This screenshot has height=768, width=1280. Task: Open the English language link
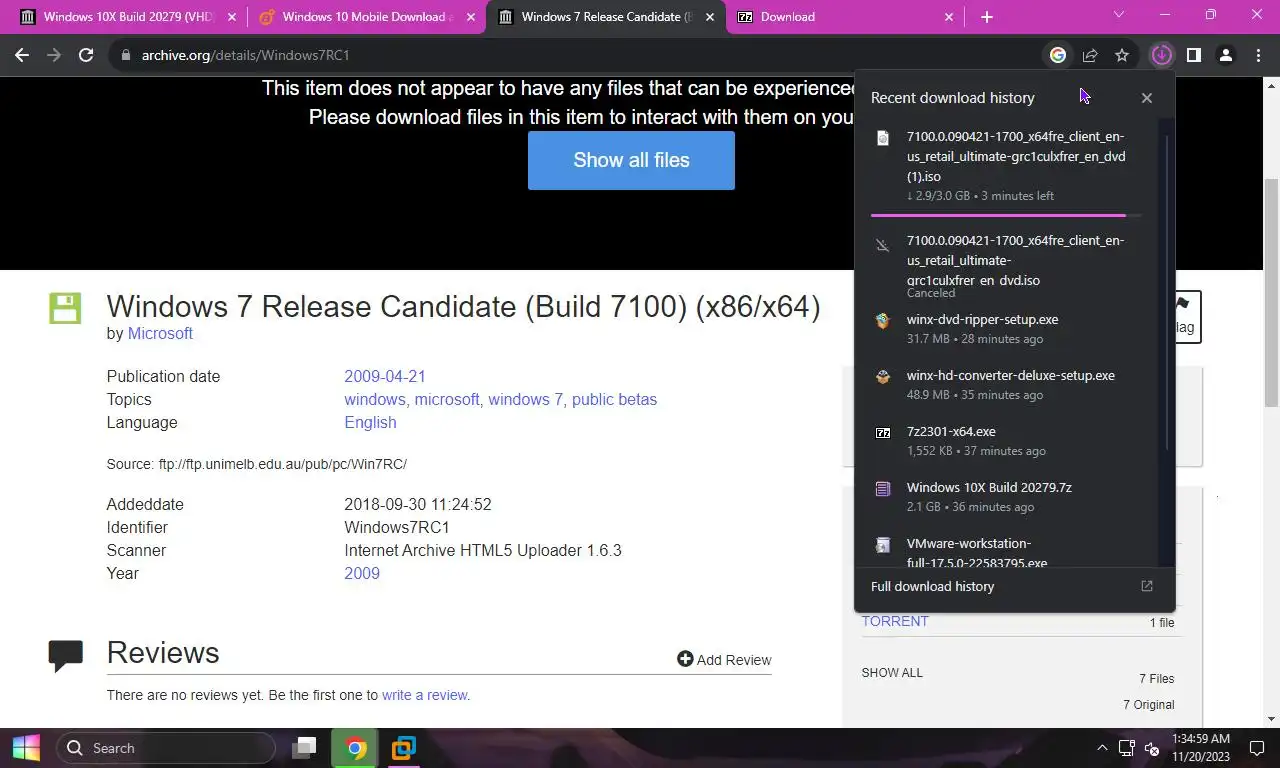[x=370, y=422]
